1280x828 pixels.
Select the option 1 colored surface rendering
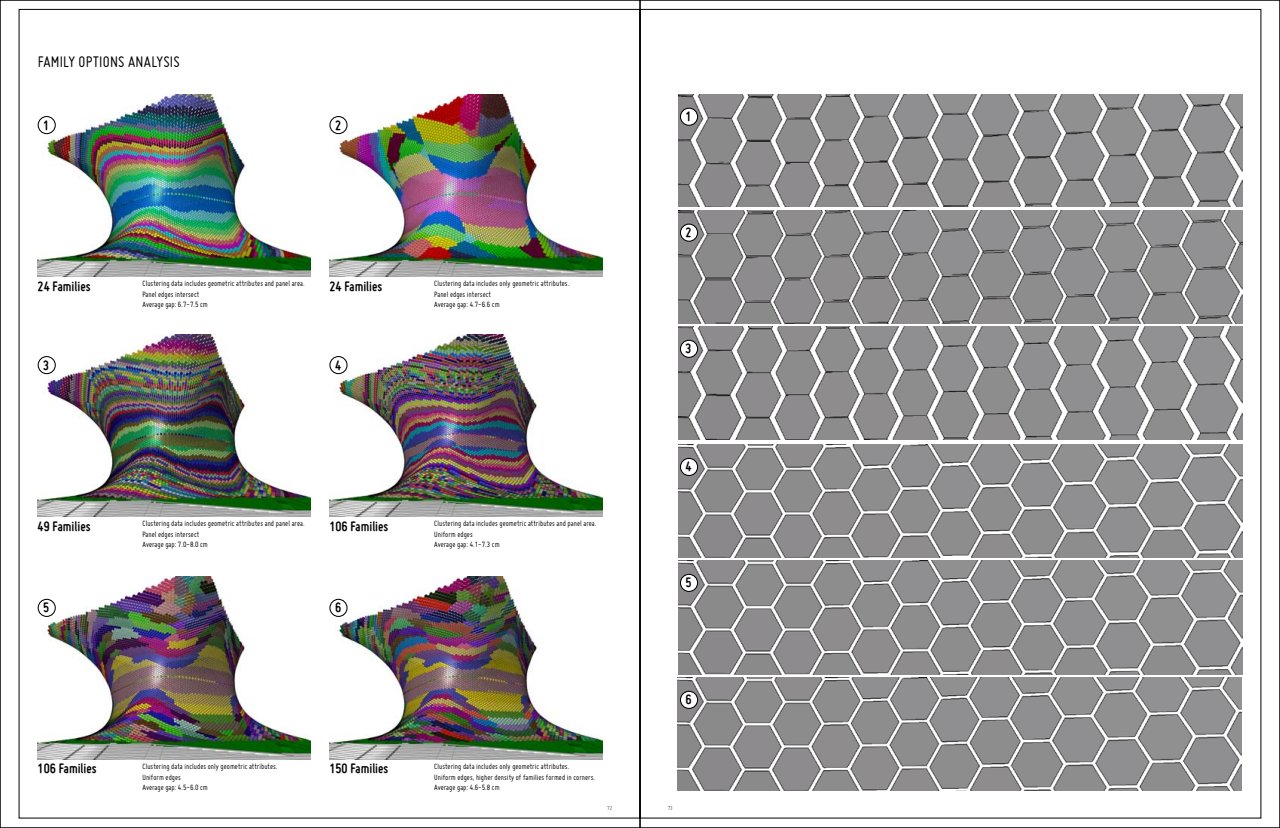click(174, 185)
